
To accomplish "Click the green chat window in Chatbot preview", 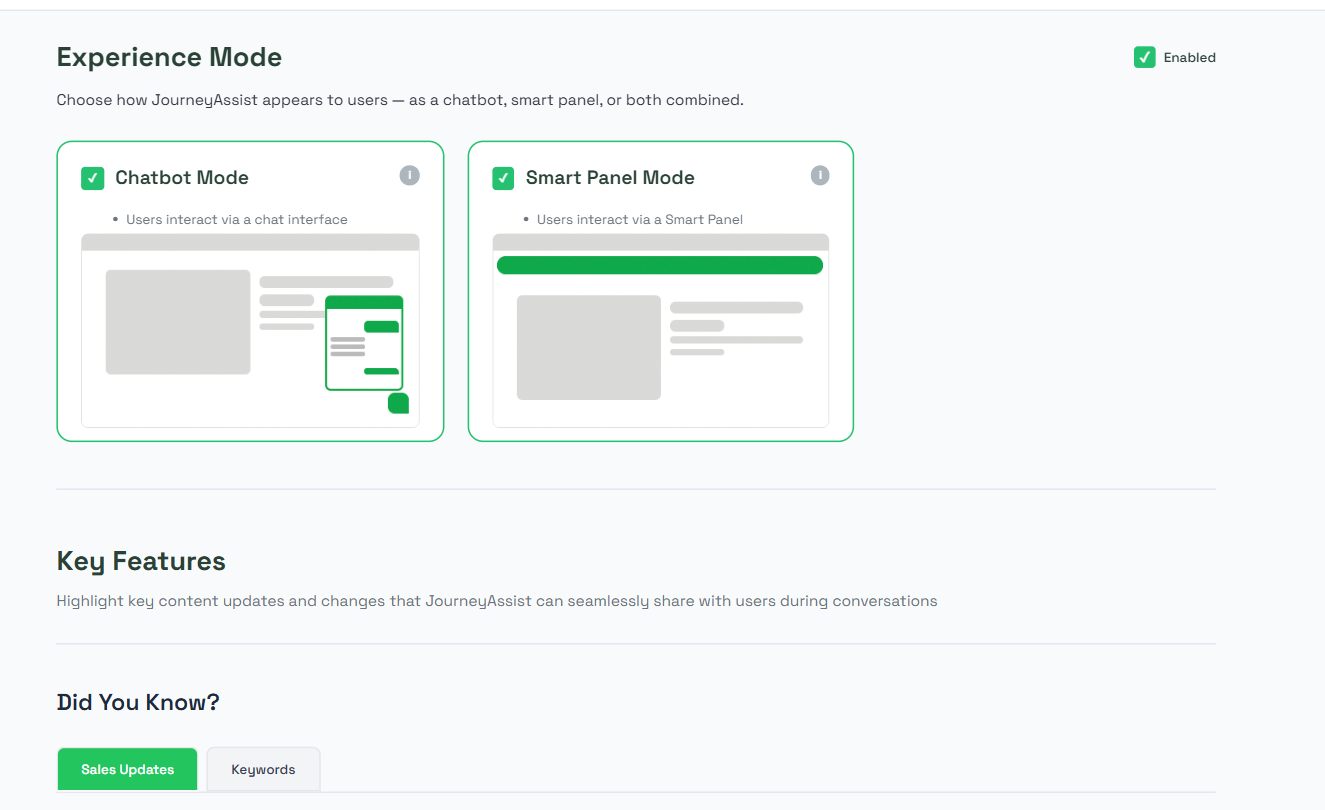I will pos(364,345).
